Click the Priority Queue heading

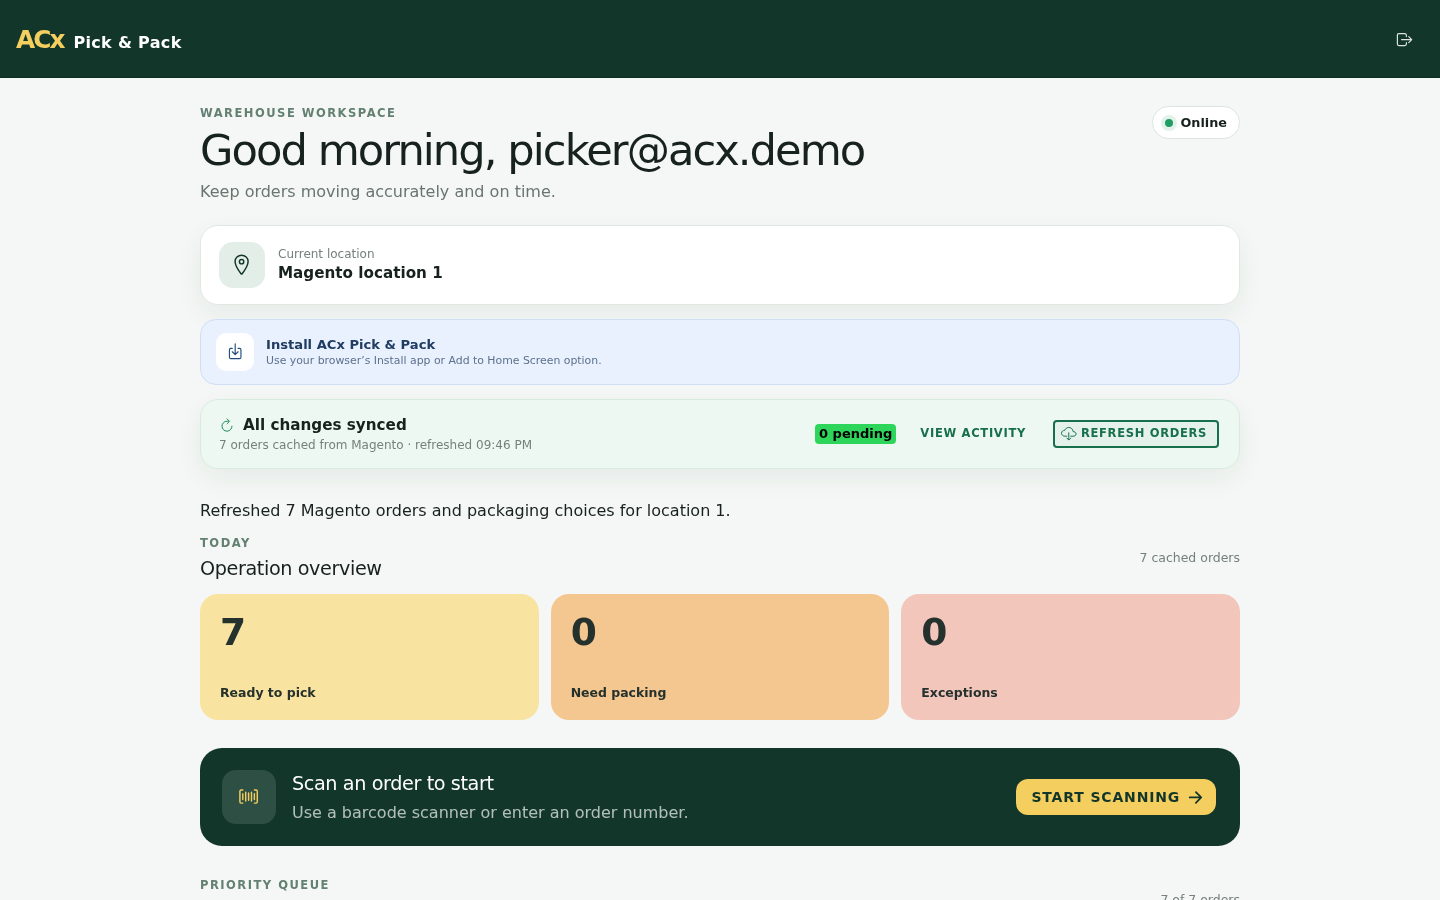265,885
